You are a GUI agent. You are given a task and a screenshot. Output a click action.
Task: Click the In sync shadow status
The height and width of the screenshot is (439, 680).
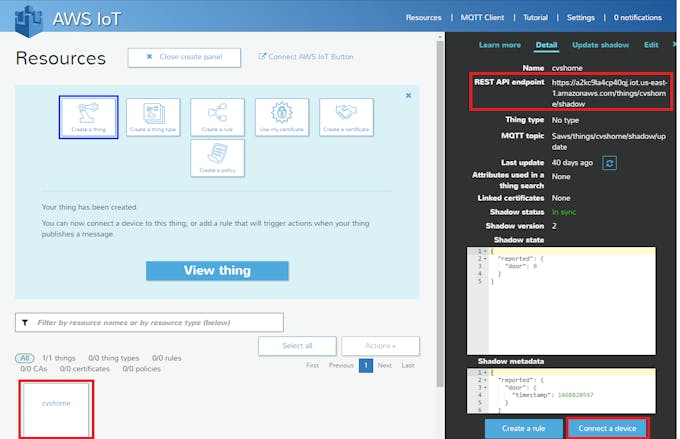pos(564,212)
